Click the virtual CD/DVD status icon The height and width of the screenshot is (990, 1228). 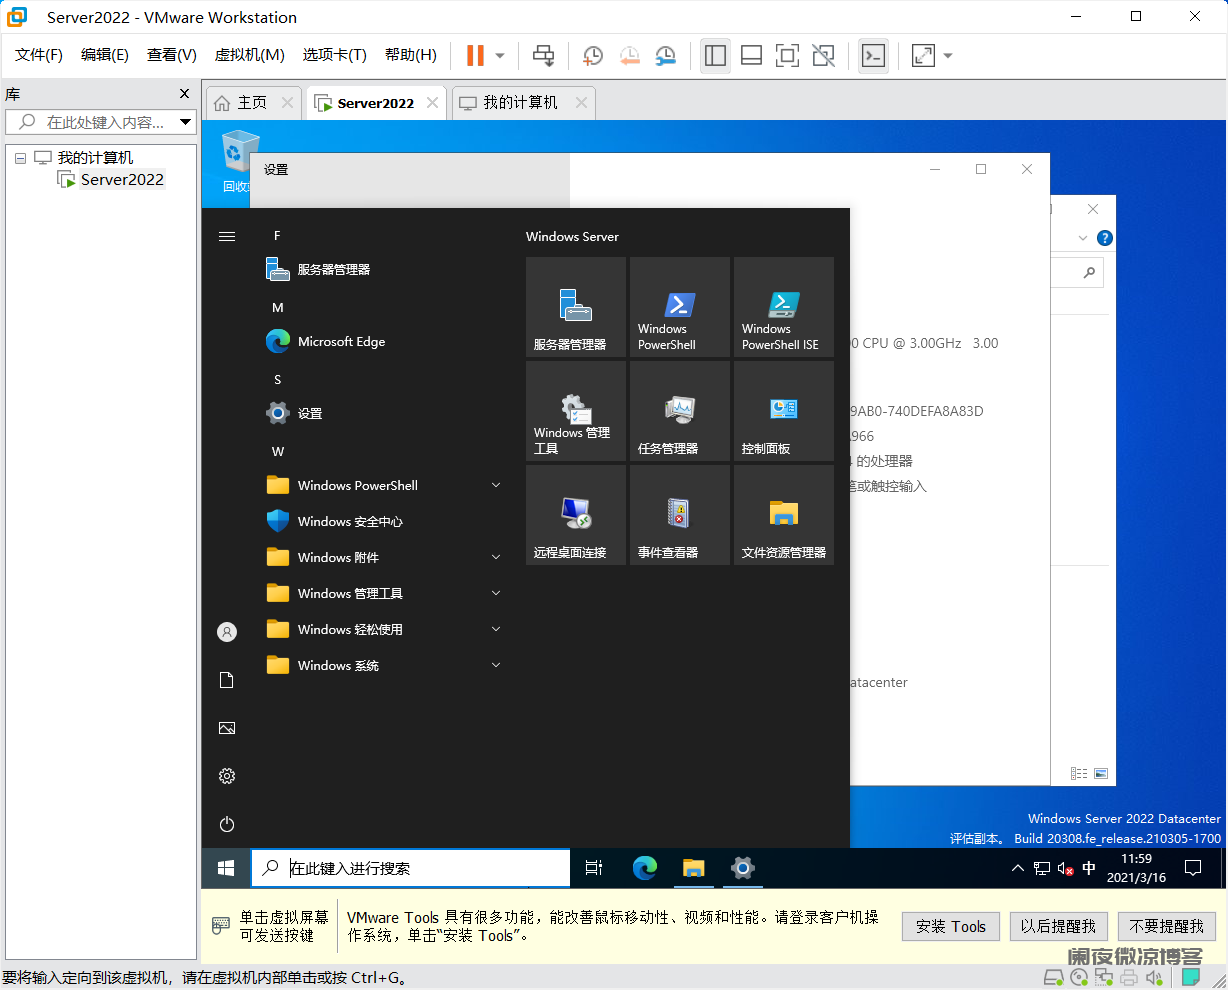pyautogui.click(x=1079, y=977)
